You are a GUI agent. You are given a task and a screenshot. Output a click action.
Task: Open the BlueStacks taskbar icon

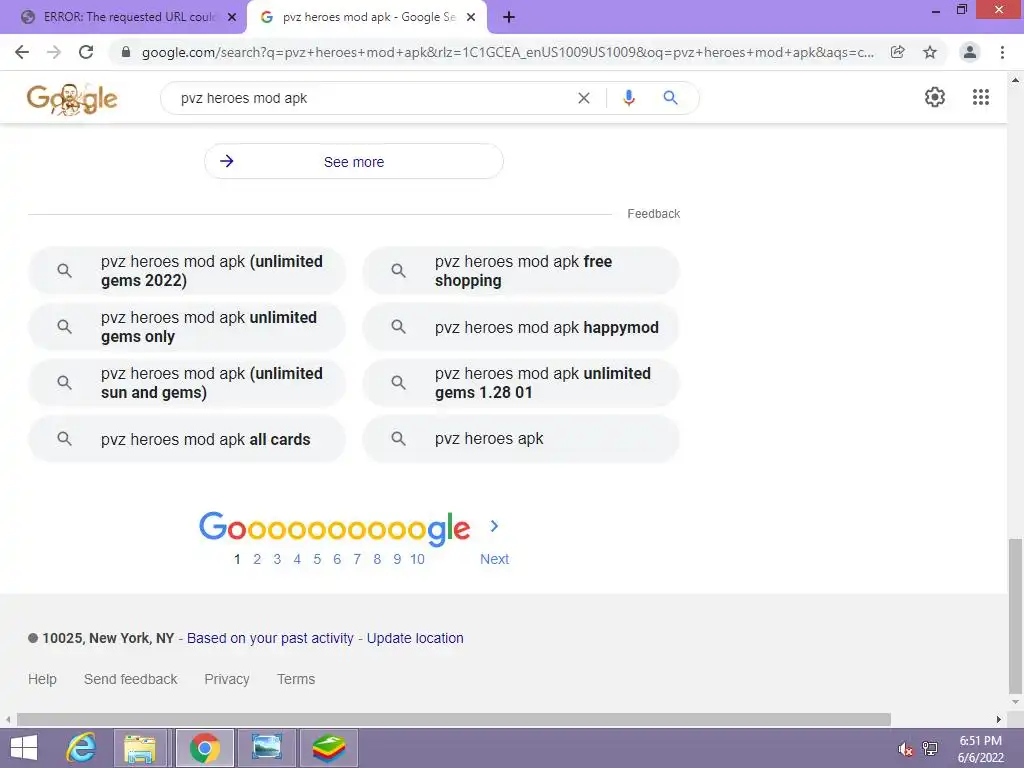click(328, 748)
